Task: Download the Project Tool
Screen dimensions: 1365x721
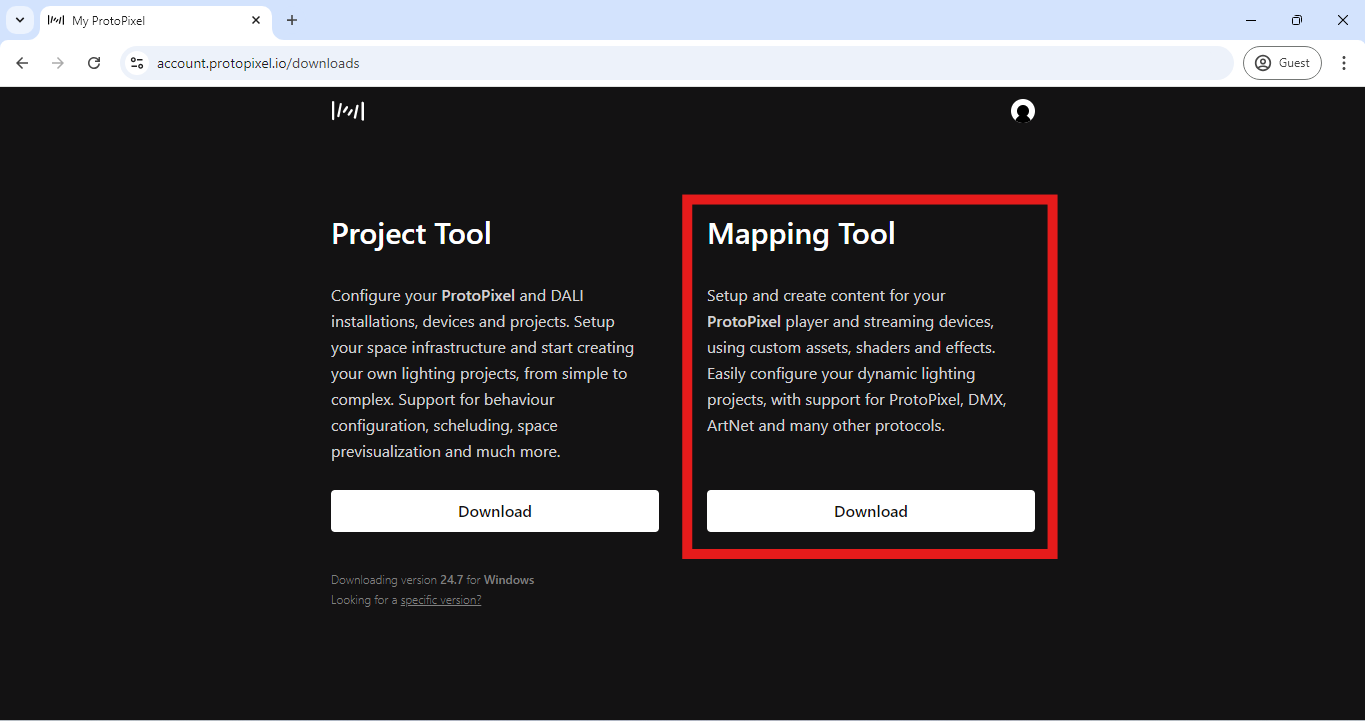Action: [x=494, y=510]
